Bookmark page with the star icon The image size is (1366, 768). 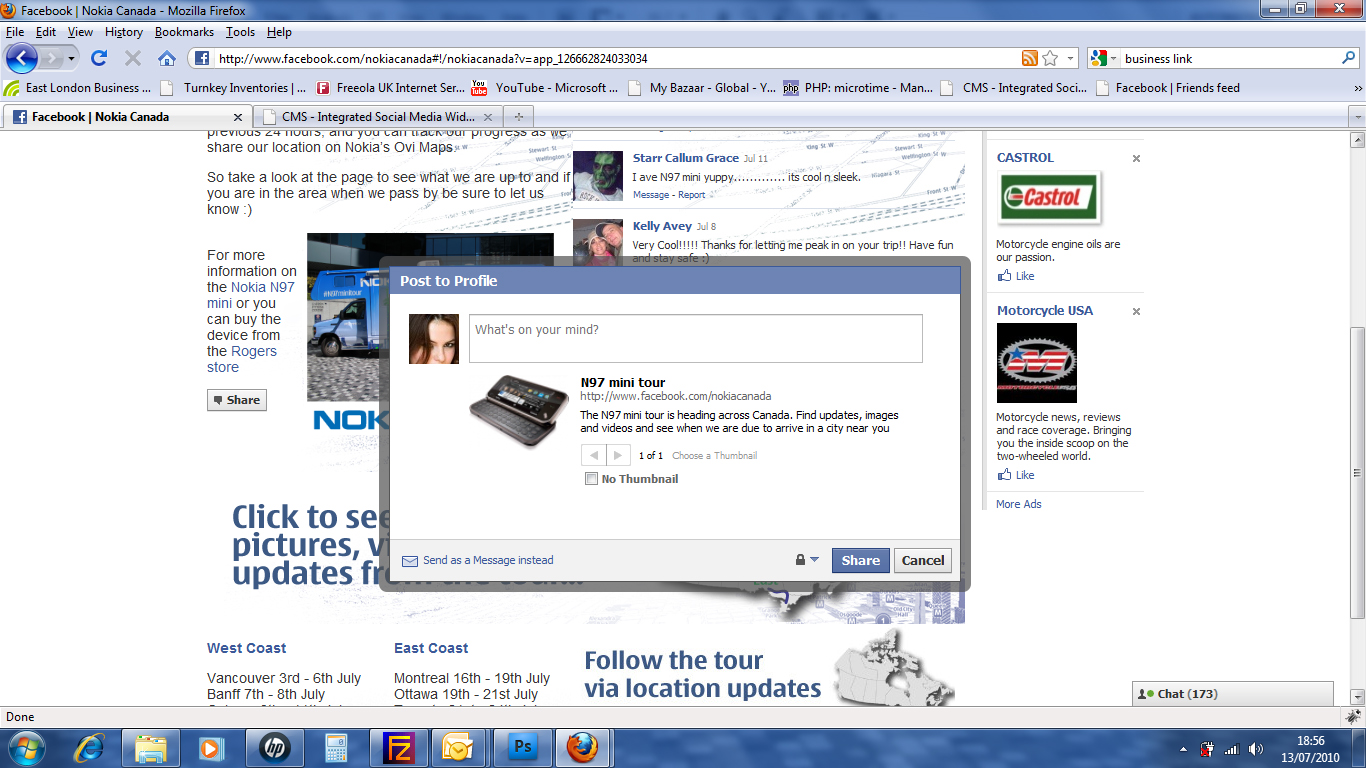(x=1050, y=58)
